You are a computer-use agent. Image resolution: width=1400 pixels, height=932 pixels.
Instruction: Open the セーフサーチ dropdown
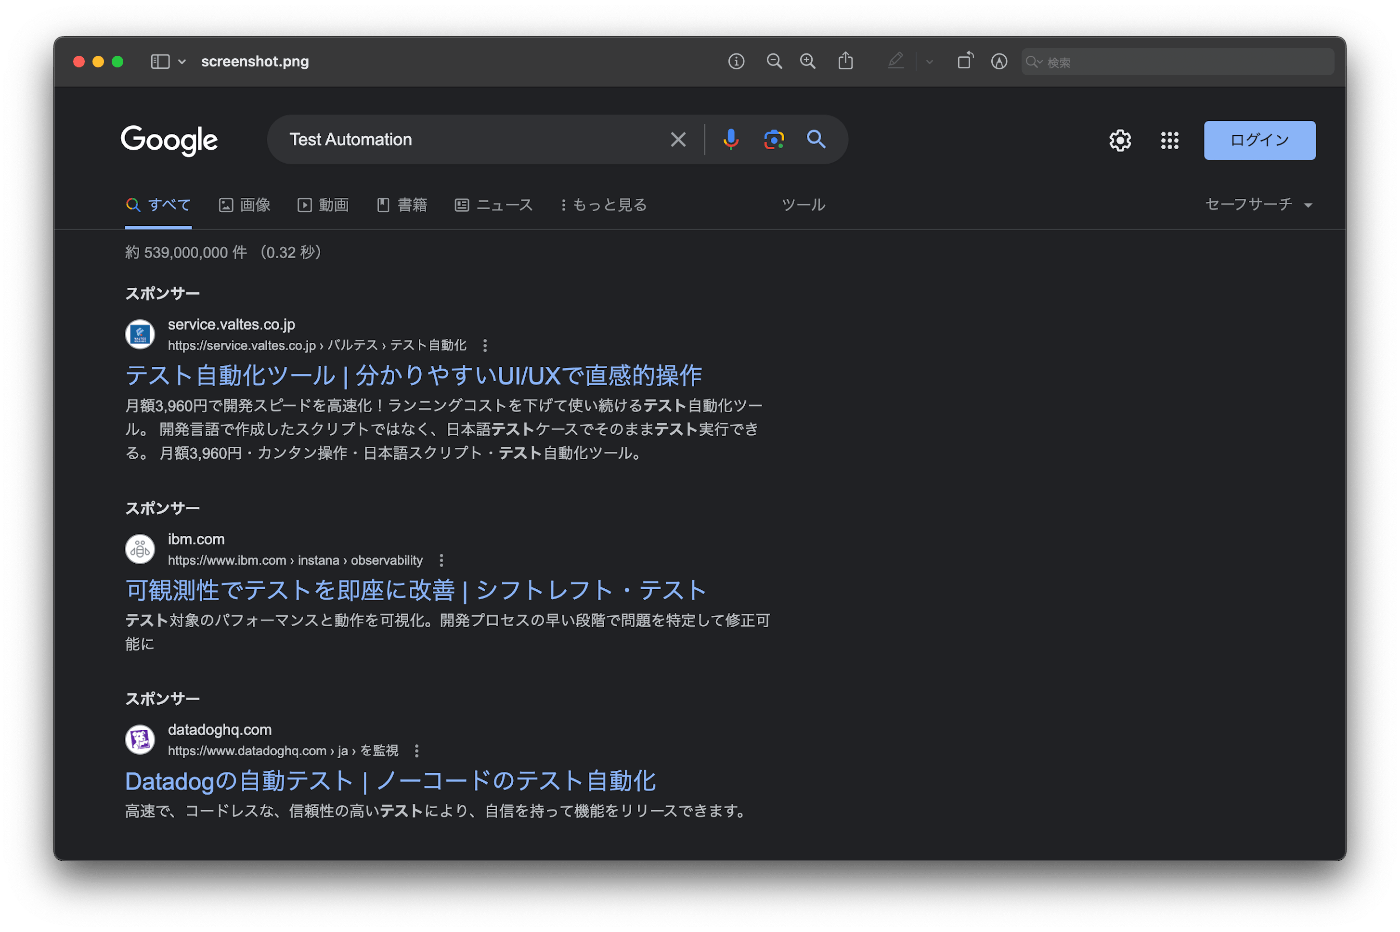[1259, 204]
